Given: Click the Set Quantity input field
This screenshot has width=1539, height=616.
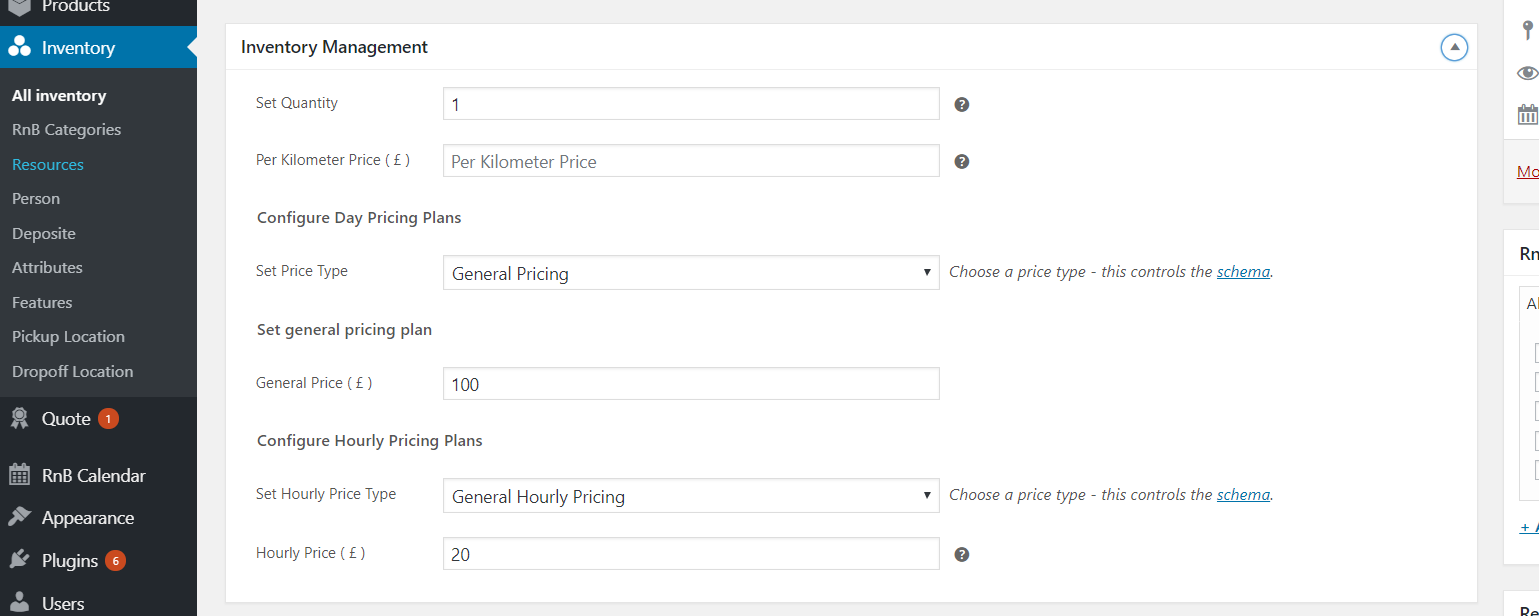Looking at the screenshot, I should (691, 104).
